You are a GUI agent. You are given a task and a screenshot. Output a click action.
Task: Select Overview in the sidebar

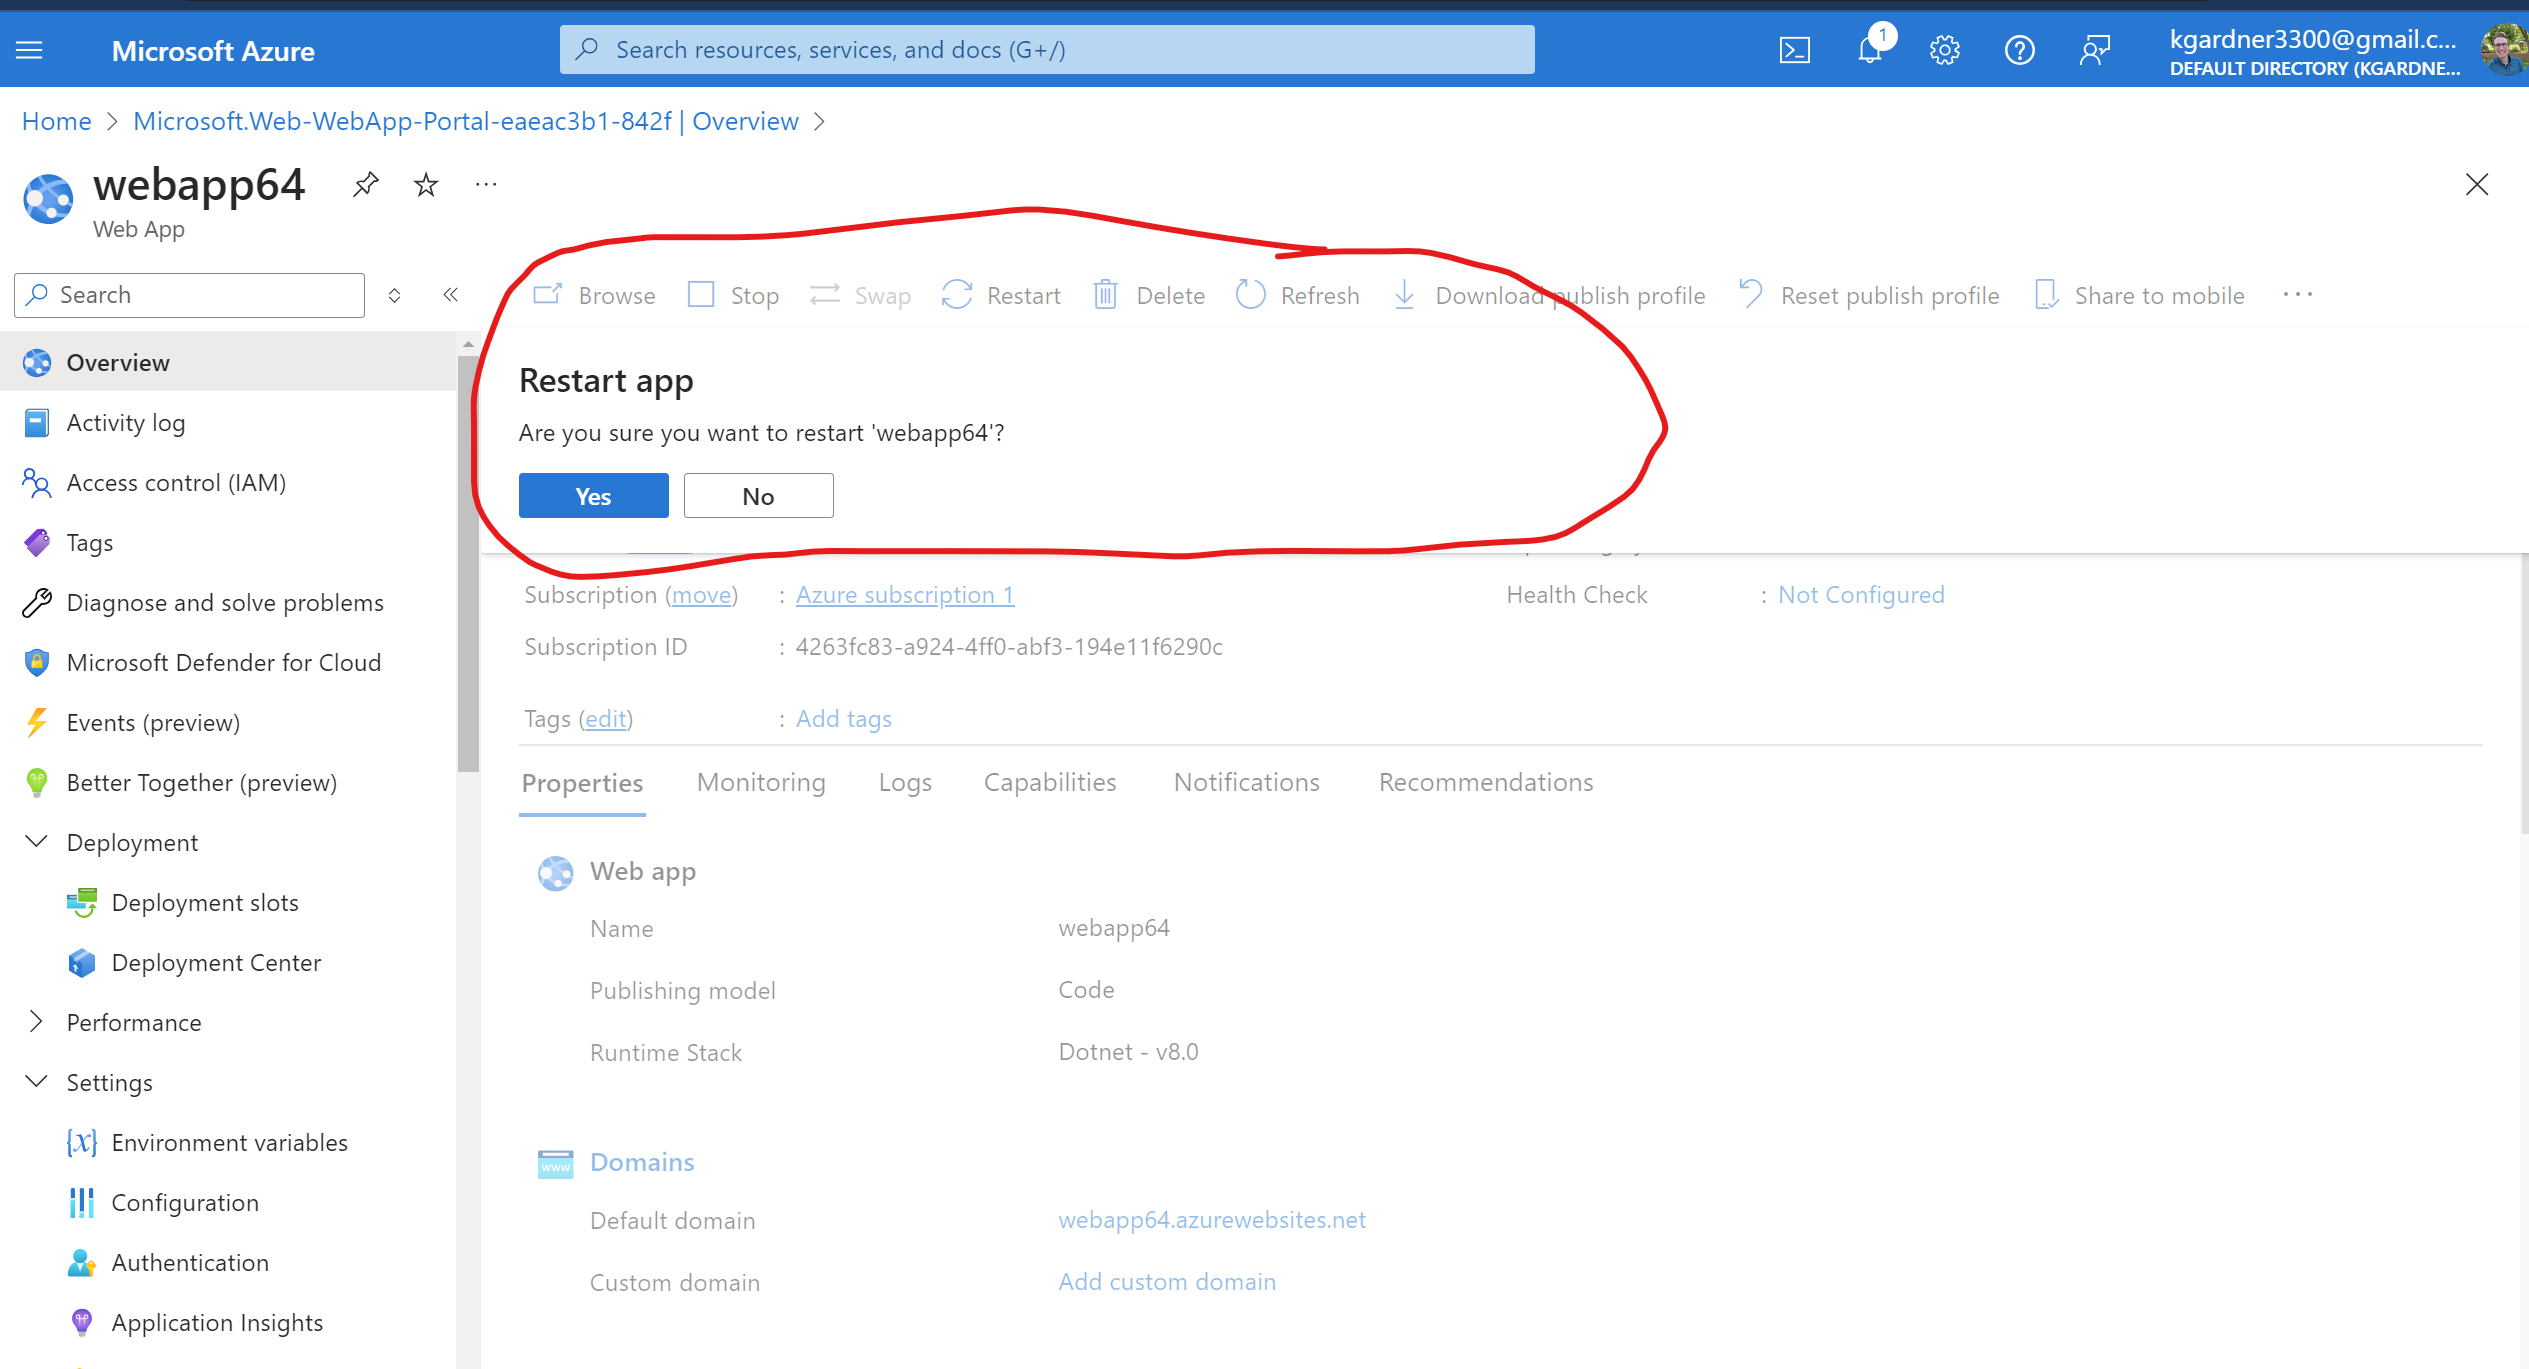(x=228, y=362)
